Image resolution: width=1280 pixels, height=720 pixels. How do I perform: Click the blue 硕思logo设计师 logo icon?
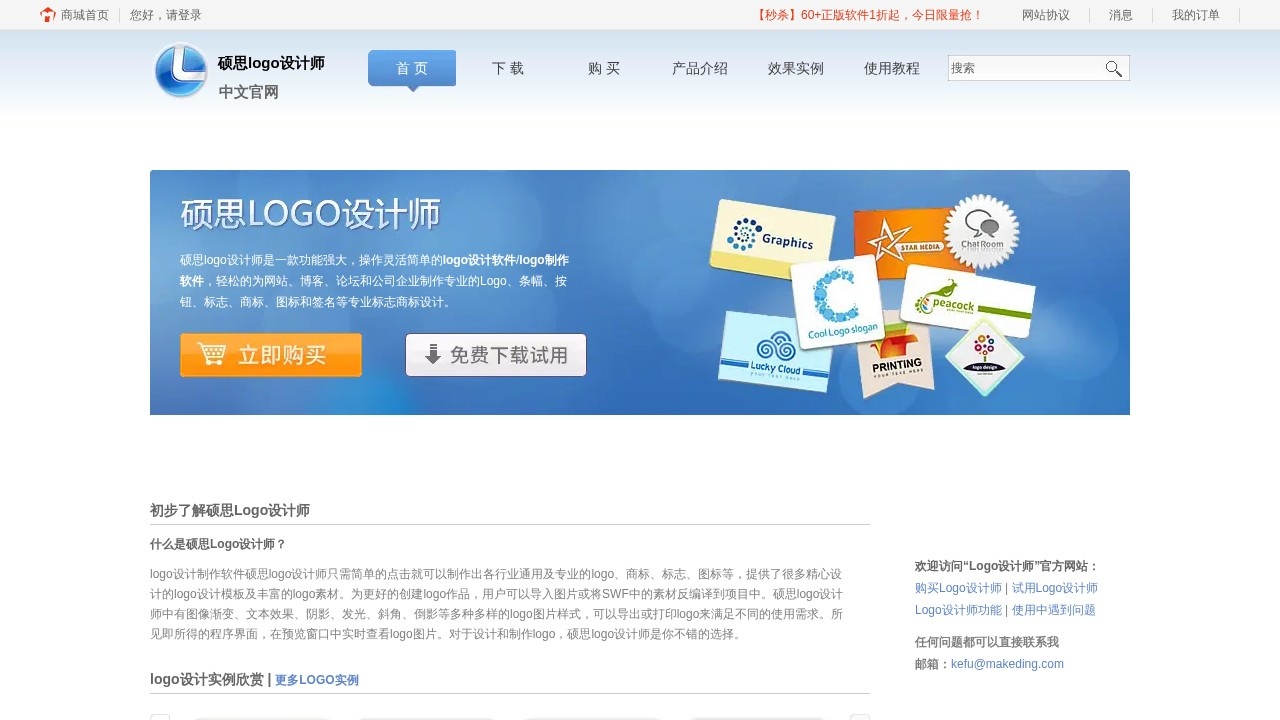point(180,70)
